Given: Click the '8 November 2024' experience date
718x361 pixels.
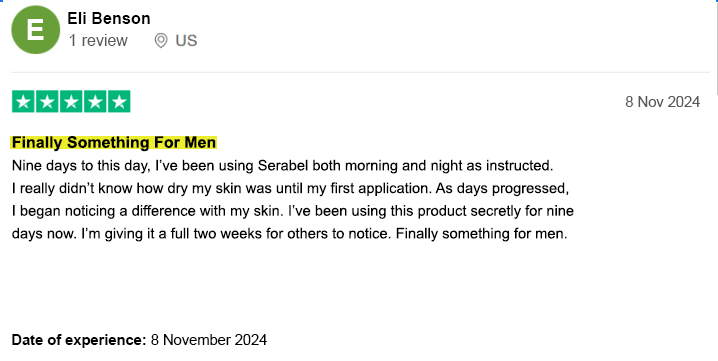Looking at the screenshot, I should (x=209, y=340).
